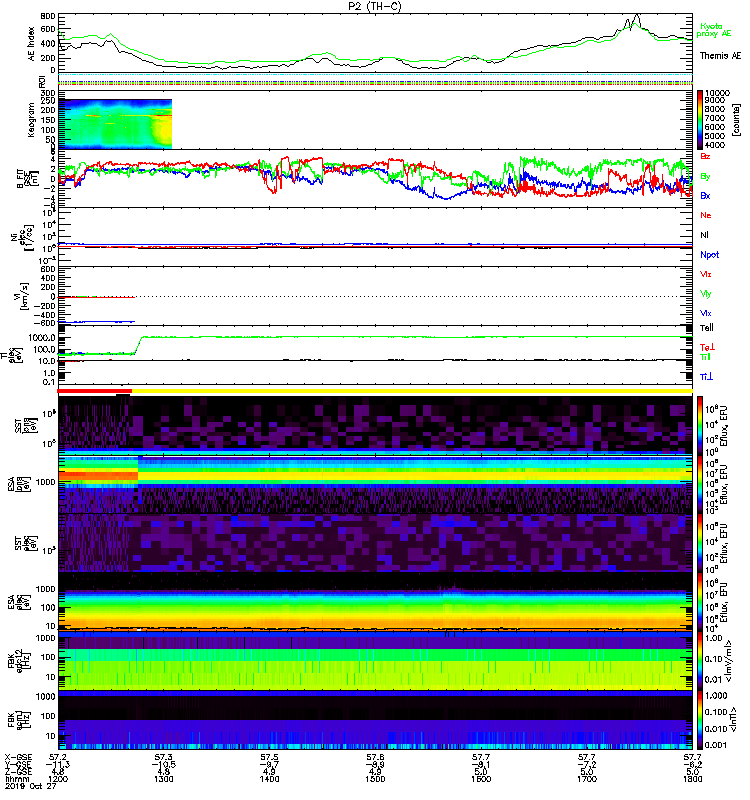Click the ESA ions Eflux color scale bar
Image resolution: width=750 pixels, height=800 pixels.
(x=700, y=485)
